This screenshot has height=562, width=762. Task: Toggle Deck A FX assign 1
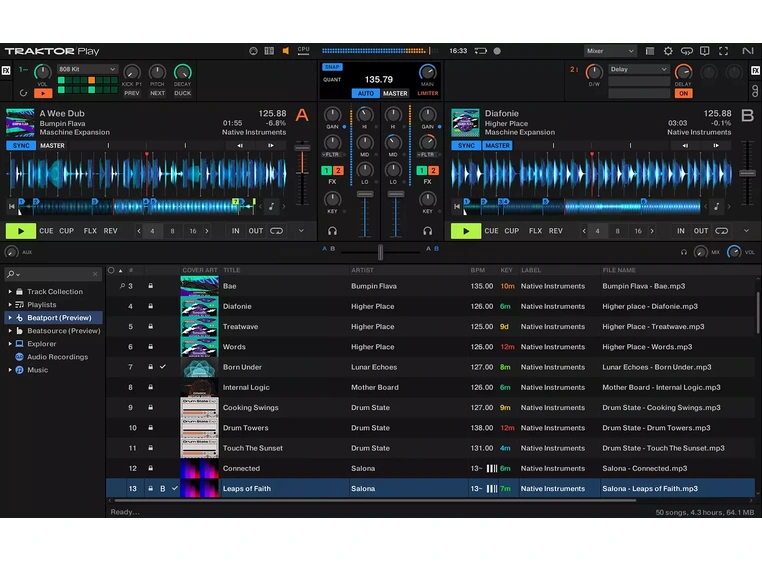[327, 170]
